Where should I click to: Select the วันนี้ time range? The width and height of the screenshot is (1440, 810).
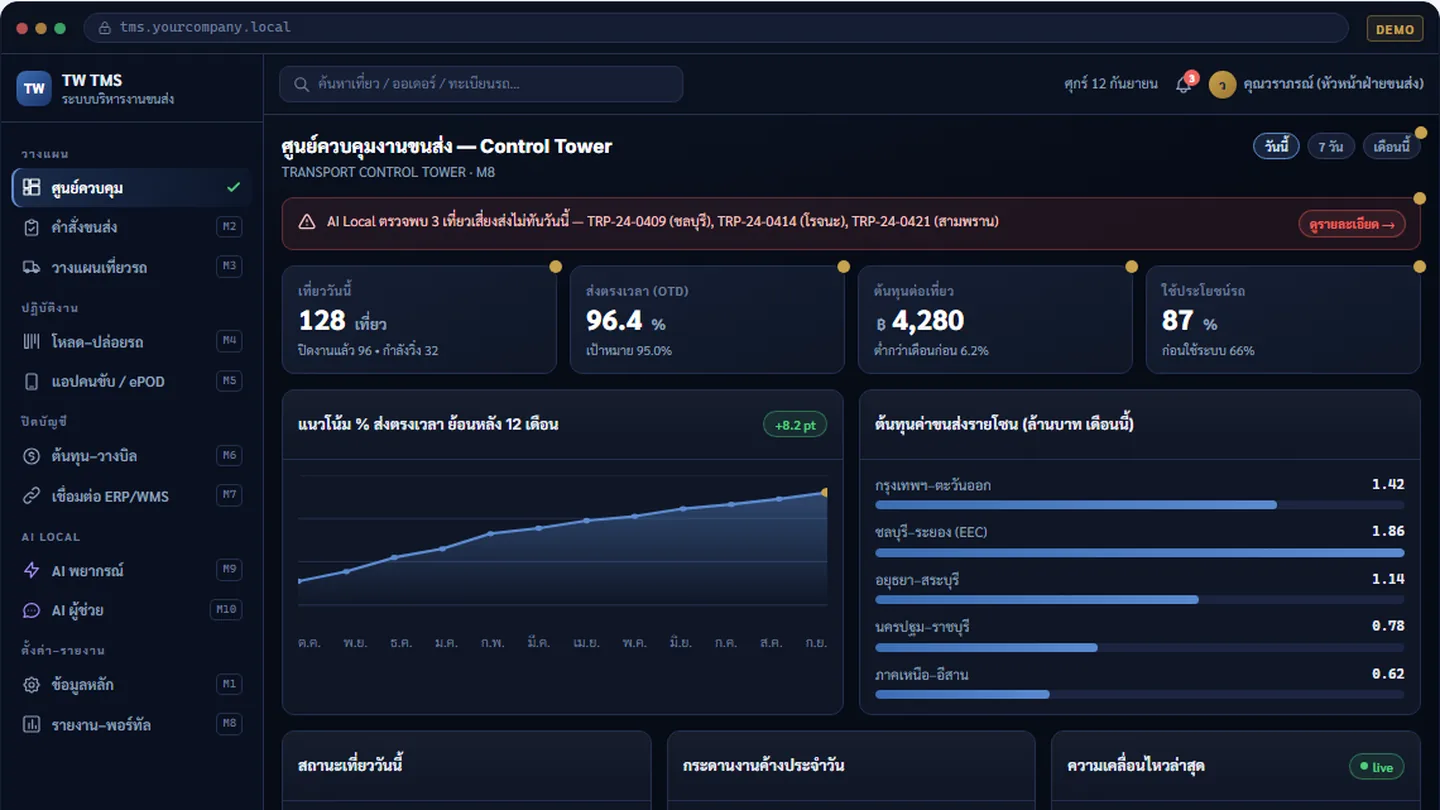tap(1276, 147)
